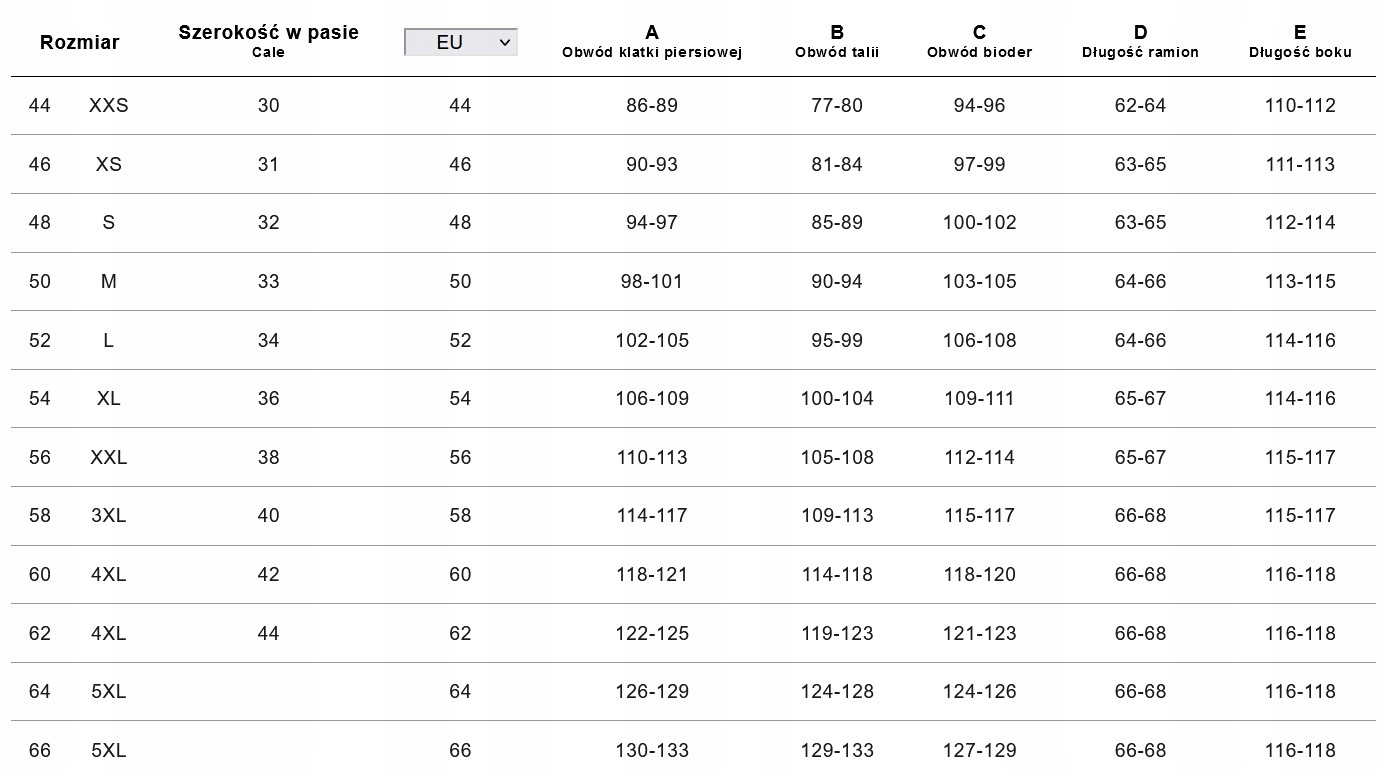The image size is (1383, 772).
Task: Click chest value 130-133 in last row
Action: click(652, 750)
